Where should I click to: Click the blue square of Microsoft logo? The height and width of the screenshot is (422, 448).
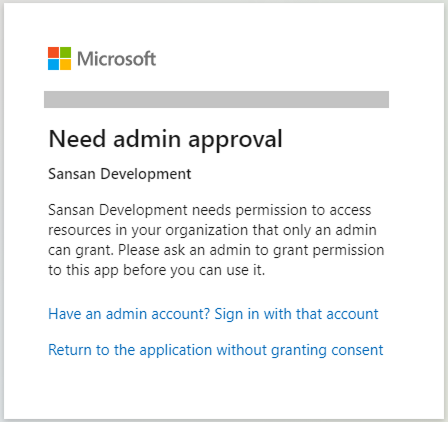tap(53, 65)
